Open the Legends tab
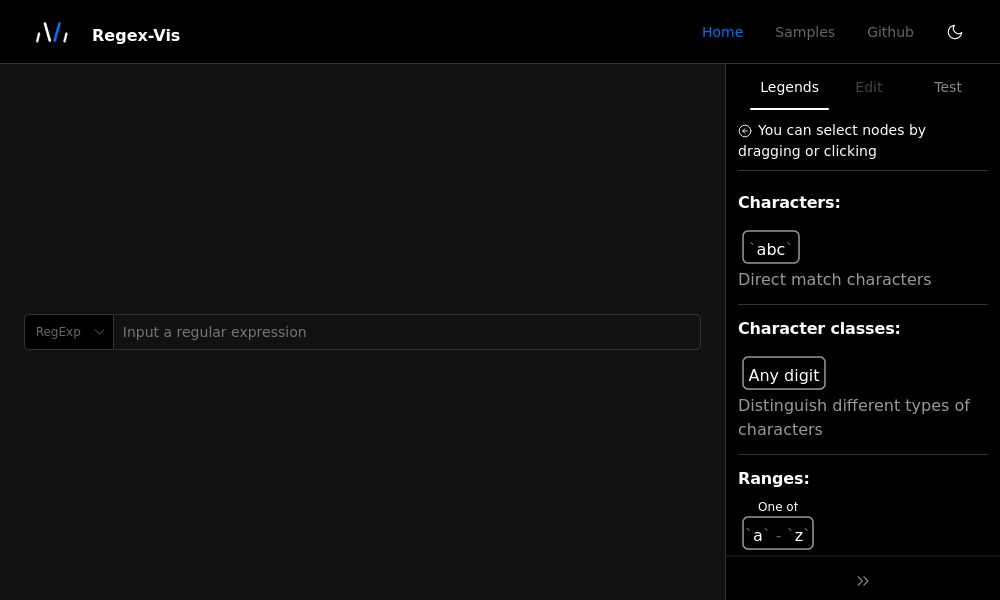 (x=789, y=87)
